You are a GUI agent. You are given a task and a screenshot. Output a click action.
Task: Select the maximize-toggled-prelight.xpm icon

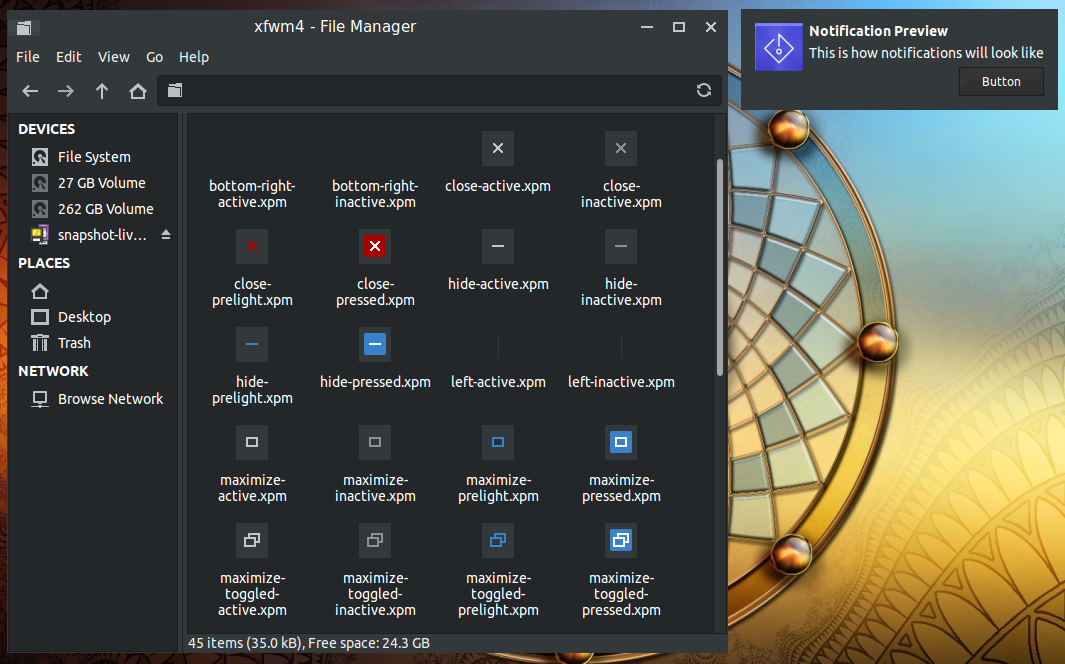(498, 540)
